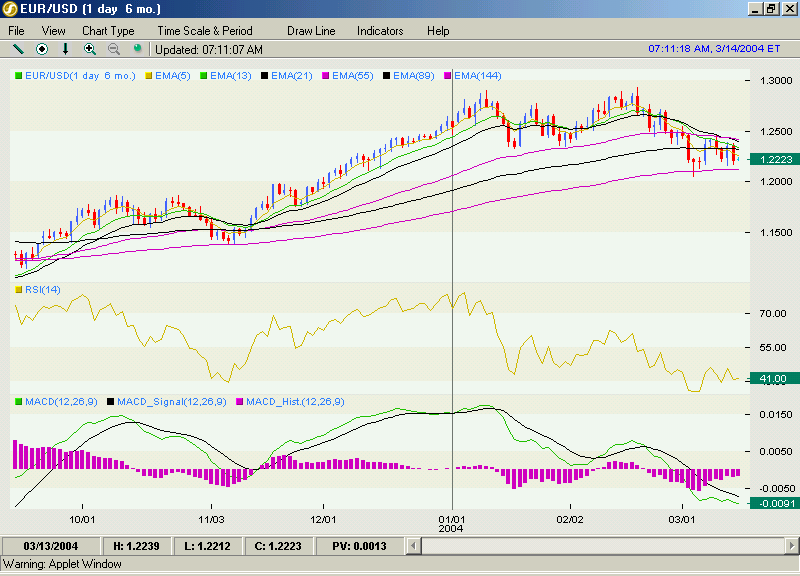Click the EMA(144) legend label
The image size is (800, 576).
coord(478,76)
